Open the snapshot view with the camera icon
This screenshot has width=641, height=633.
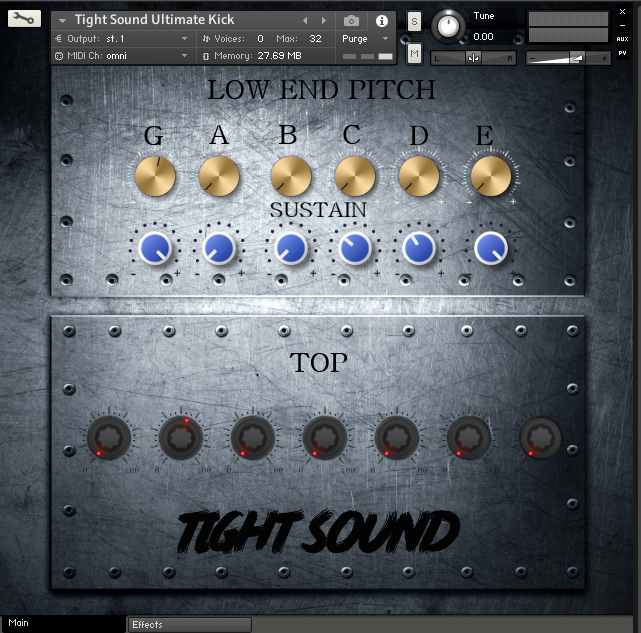tap(351, 20)
